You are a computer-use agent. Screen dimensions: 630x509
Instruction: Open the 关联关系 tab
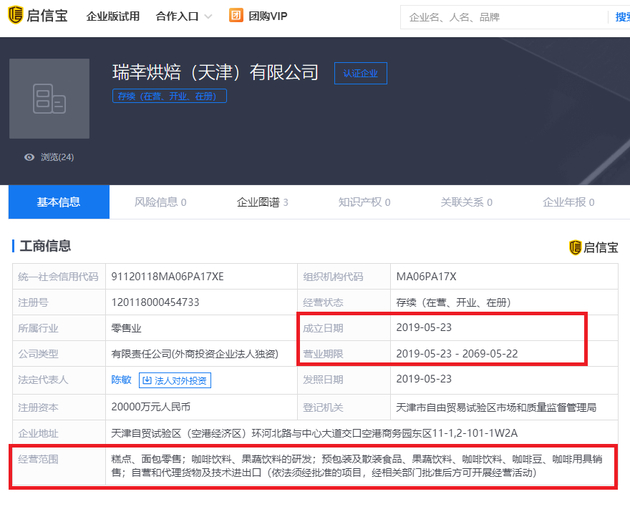pyautogui.click(x=467, y=202)
